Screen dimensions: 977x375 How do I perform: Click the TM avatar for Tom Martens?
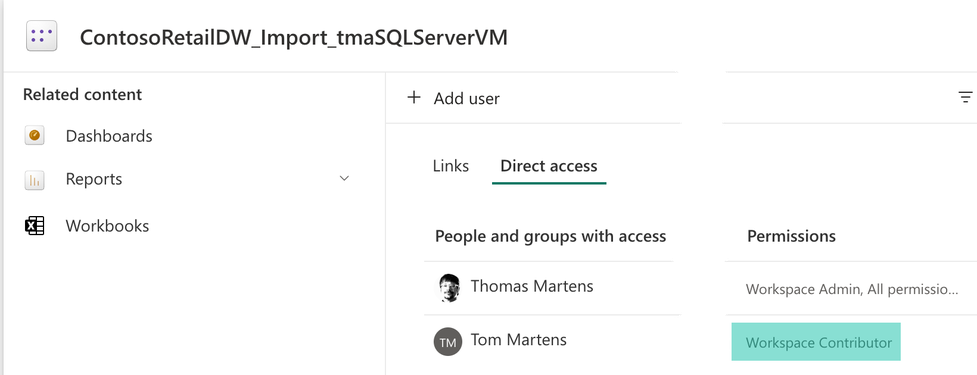[x=447, y=341]
